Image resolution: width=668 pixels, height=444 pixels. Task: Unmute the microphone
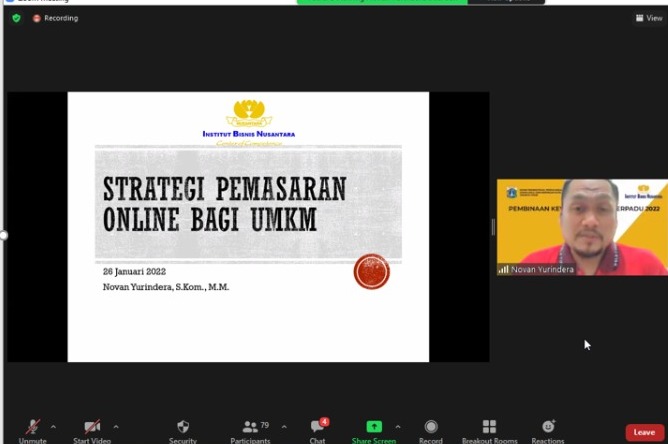(x=32, y=431)
